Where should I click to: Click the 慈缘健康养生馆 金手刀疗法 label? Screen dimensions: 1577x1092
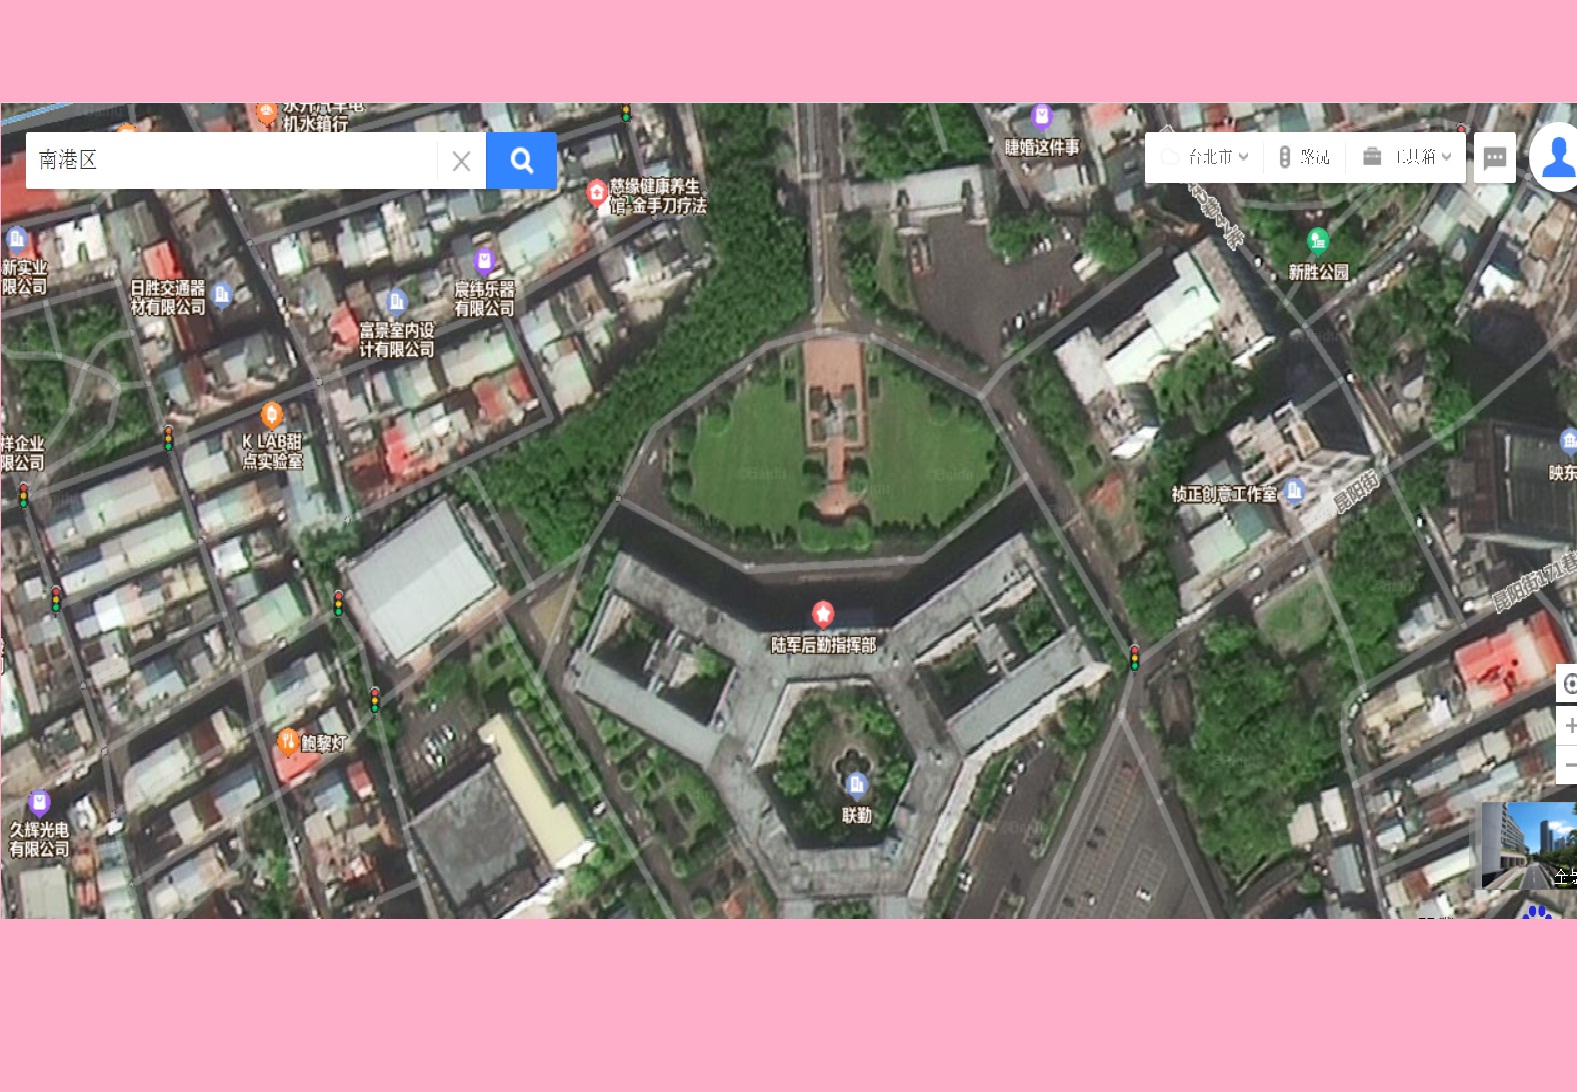(x=658, y=196)
